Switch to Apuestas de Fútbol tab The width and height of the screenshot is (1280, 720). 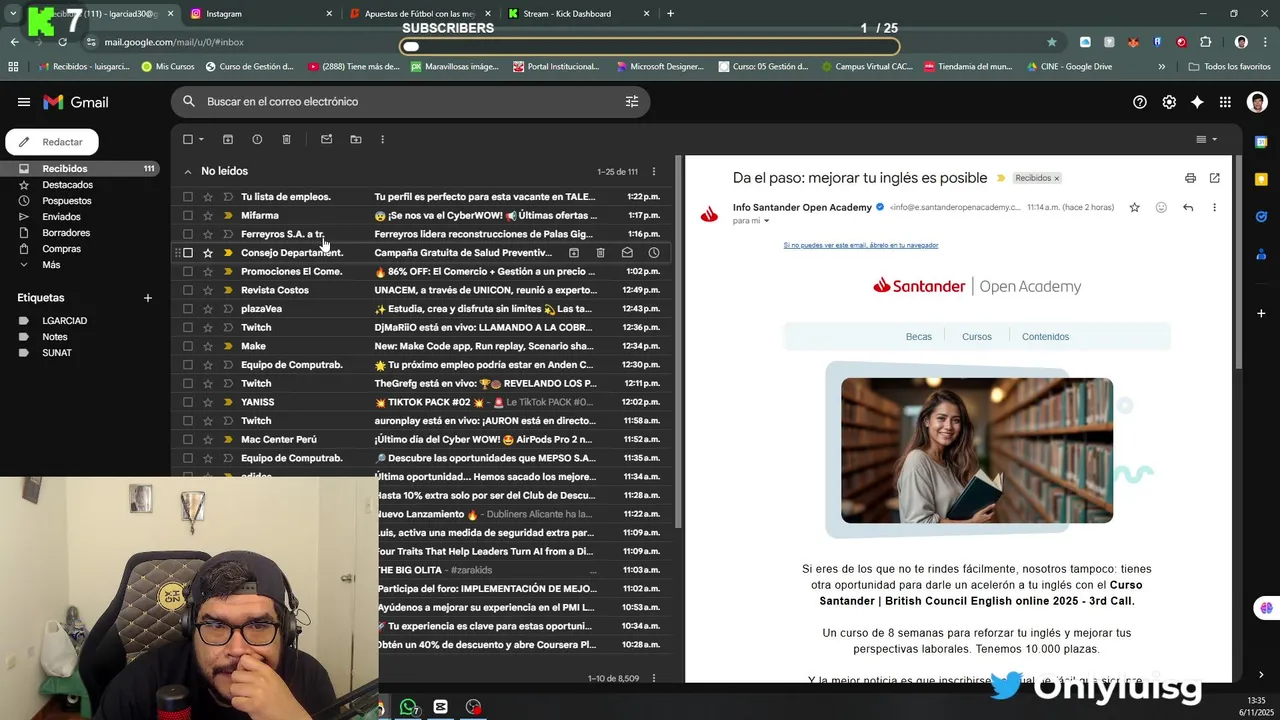tap(419, 14)
